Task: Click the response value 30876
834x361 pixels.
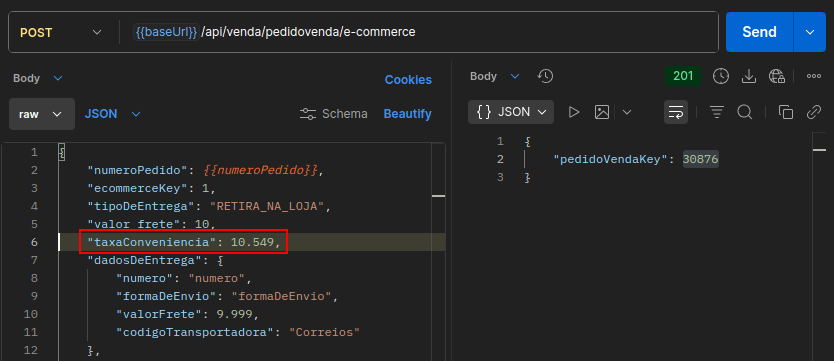Action: (x=700, y=159)
